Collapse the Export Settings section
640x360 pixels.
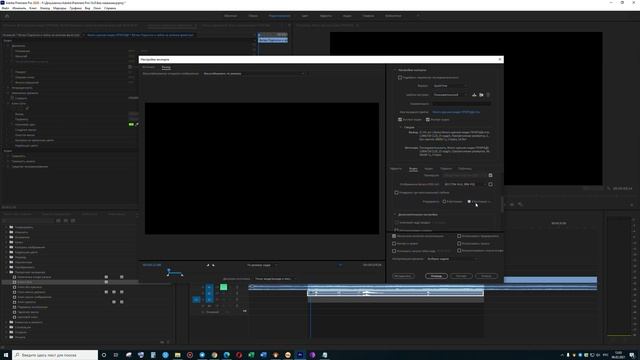(395, 70)
